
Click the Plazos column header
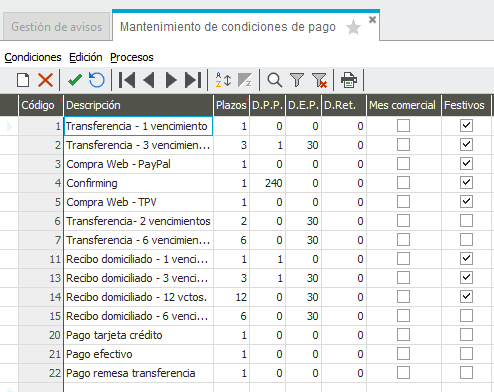pyautogui.click(x=231, y=105)
